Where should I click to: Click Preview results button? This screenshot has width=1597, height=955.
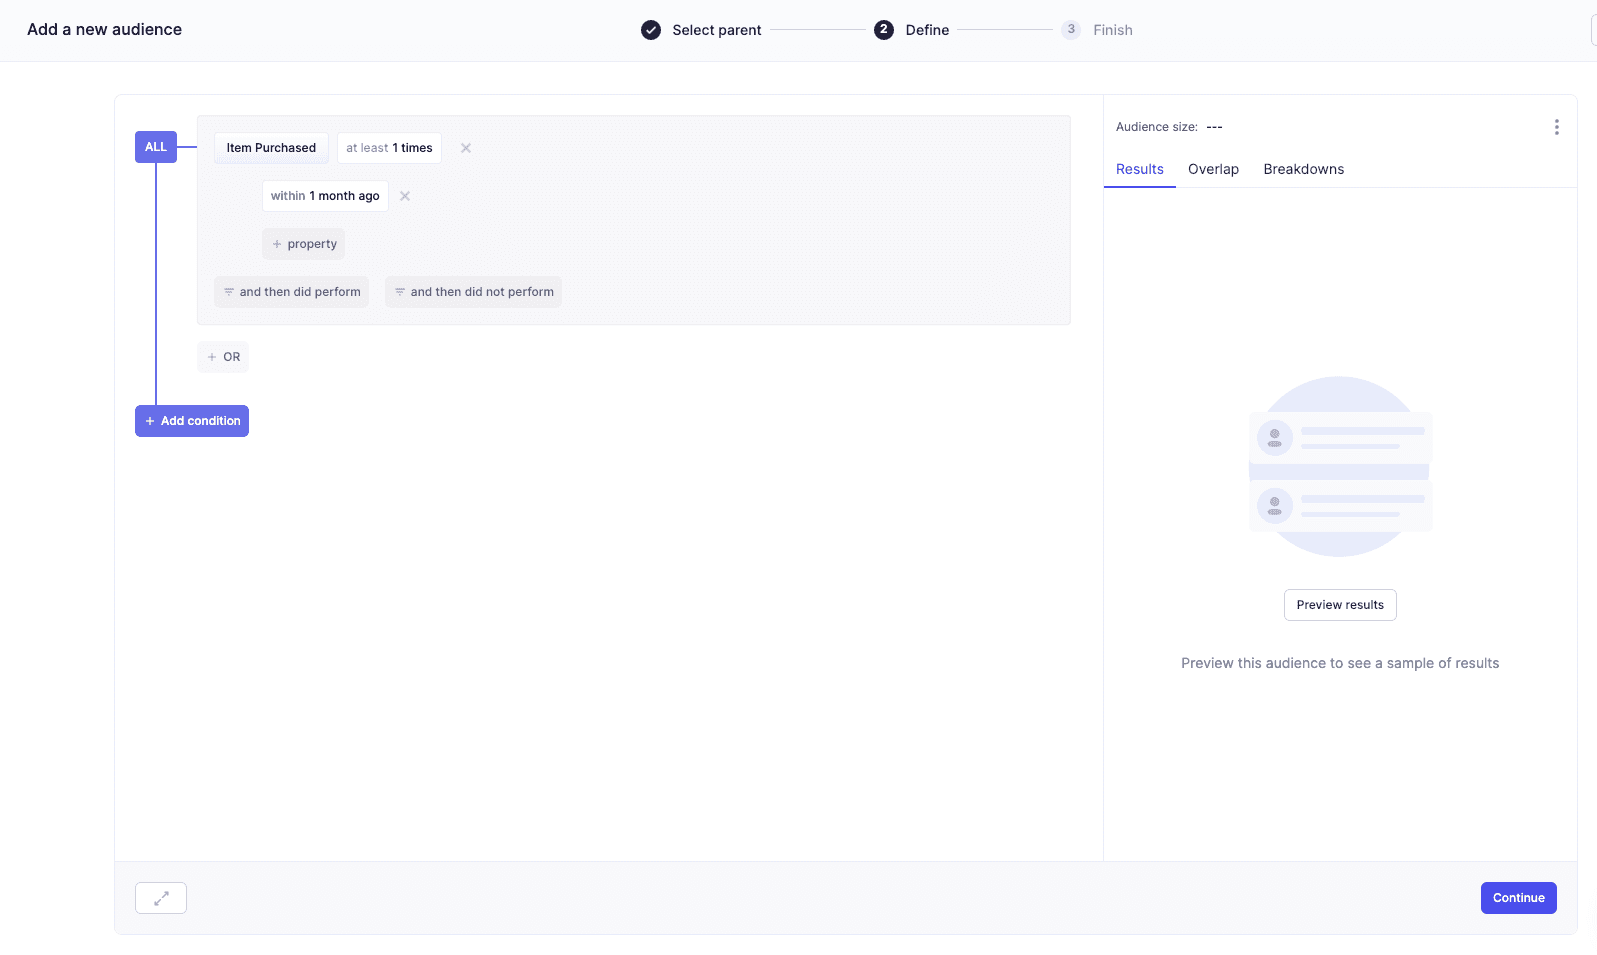[1340, 605]
